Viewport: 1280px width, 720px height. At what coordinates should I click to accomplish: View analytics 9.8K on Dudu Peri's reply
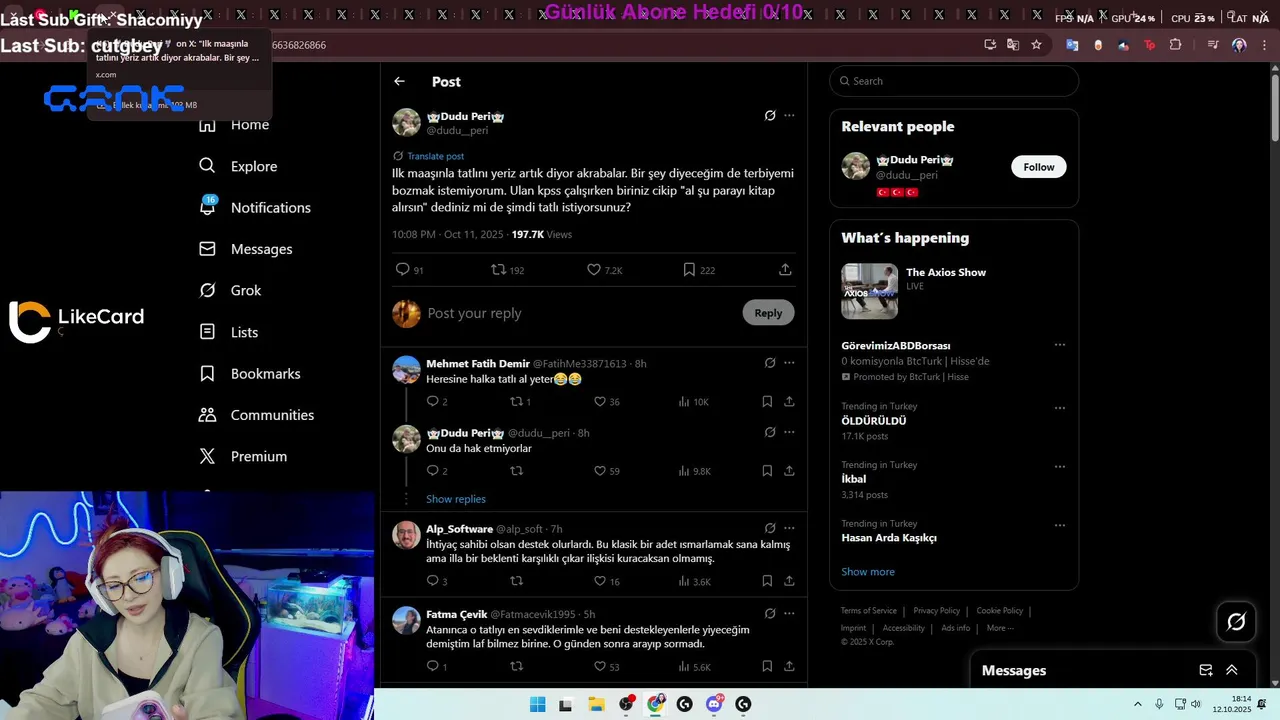point(693,470)
